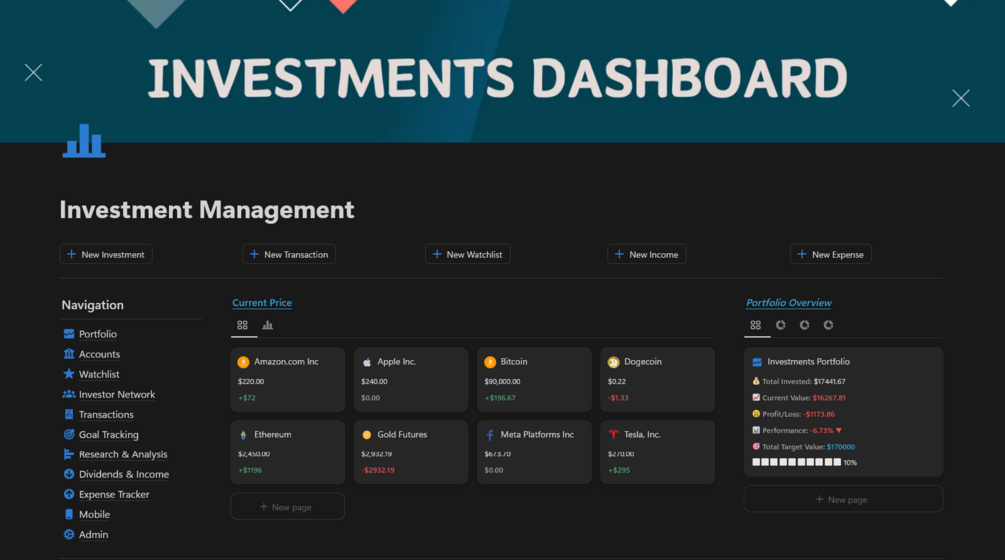
Task: Click the Goal Tracking target icon
Action: [69, 434]
